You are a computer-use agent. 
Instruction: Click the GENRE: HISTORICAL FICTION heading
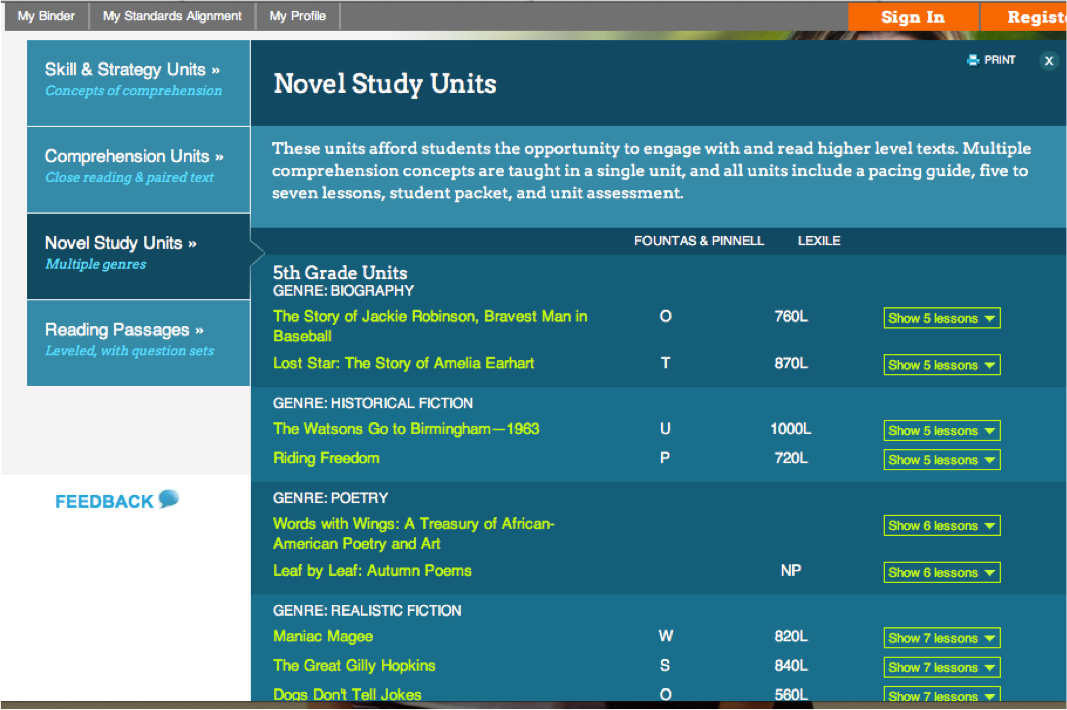[x=373, y=403]
